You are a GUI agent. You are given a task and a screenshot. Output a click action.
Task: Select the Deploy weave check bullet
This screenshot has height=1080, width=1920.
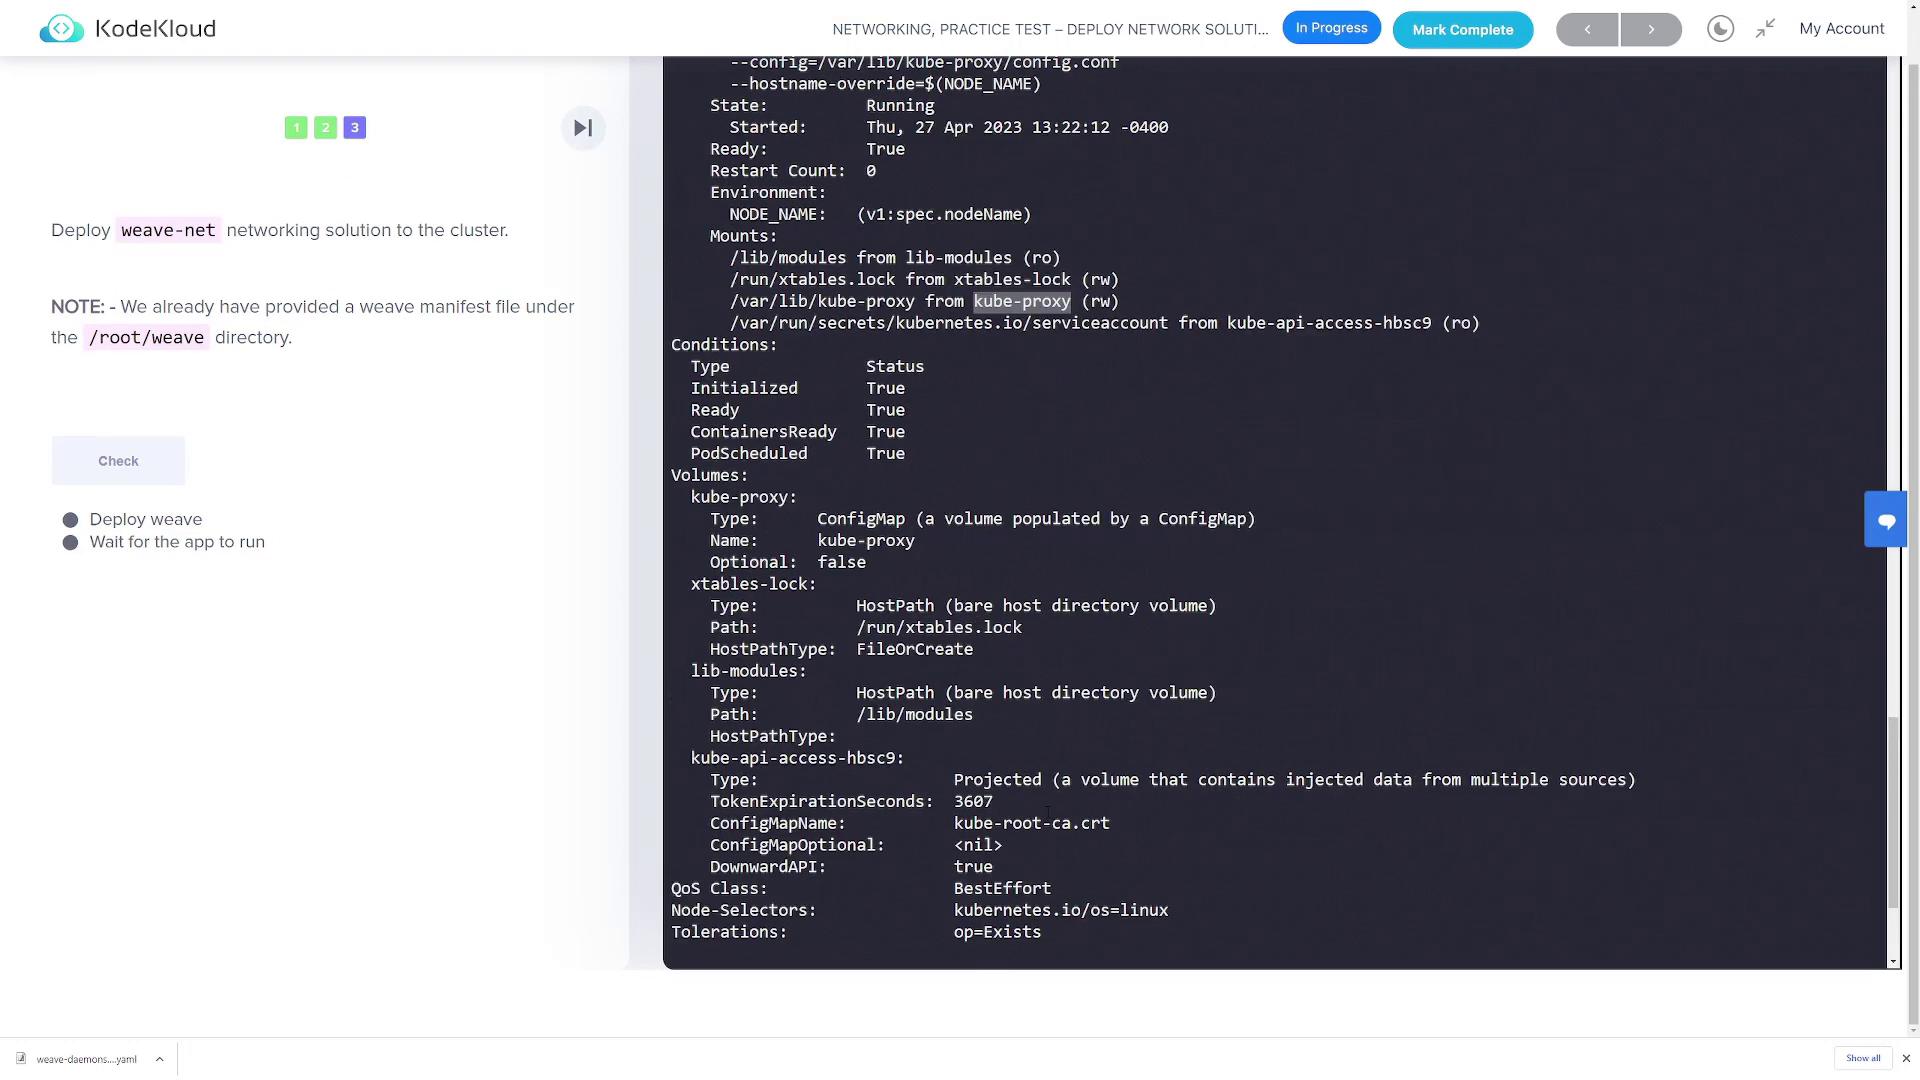(x=70, y=520)
